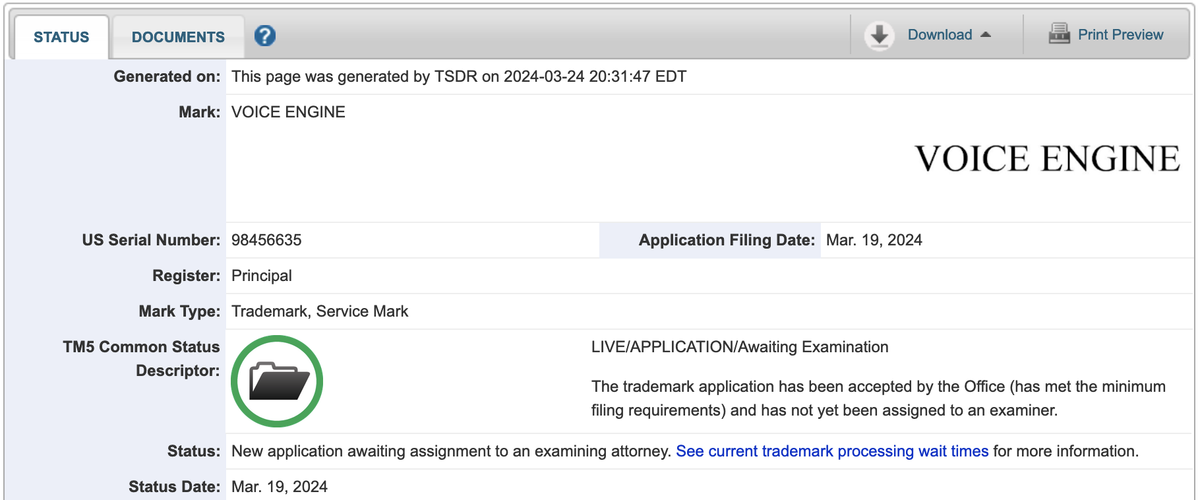1200x500 pixels.
Task: Click the green circled folder status icon
Action: point(277,381)
